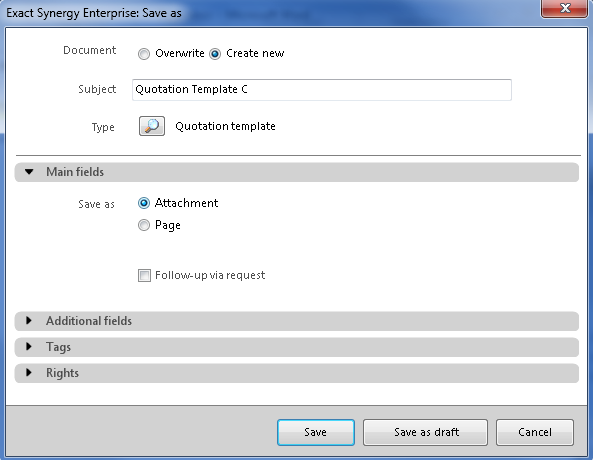Click the Quotation template type value text
Image resolution: width=593 pixels, height=460 pixels.
click(x=225, y=126)
